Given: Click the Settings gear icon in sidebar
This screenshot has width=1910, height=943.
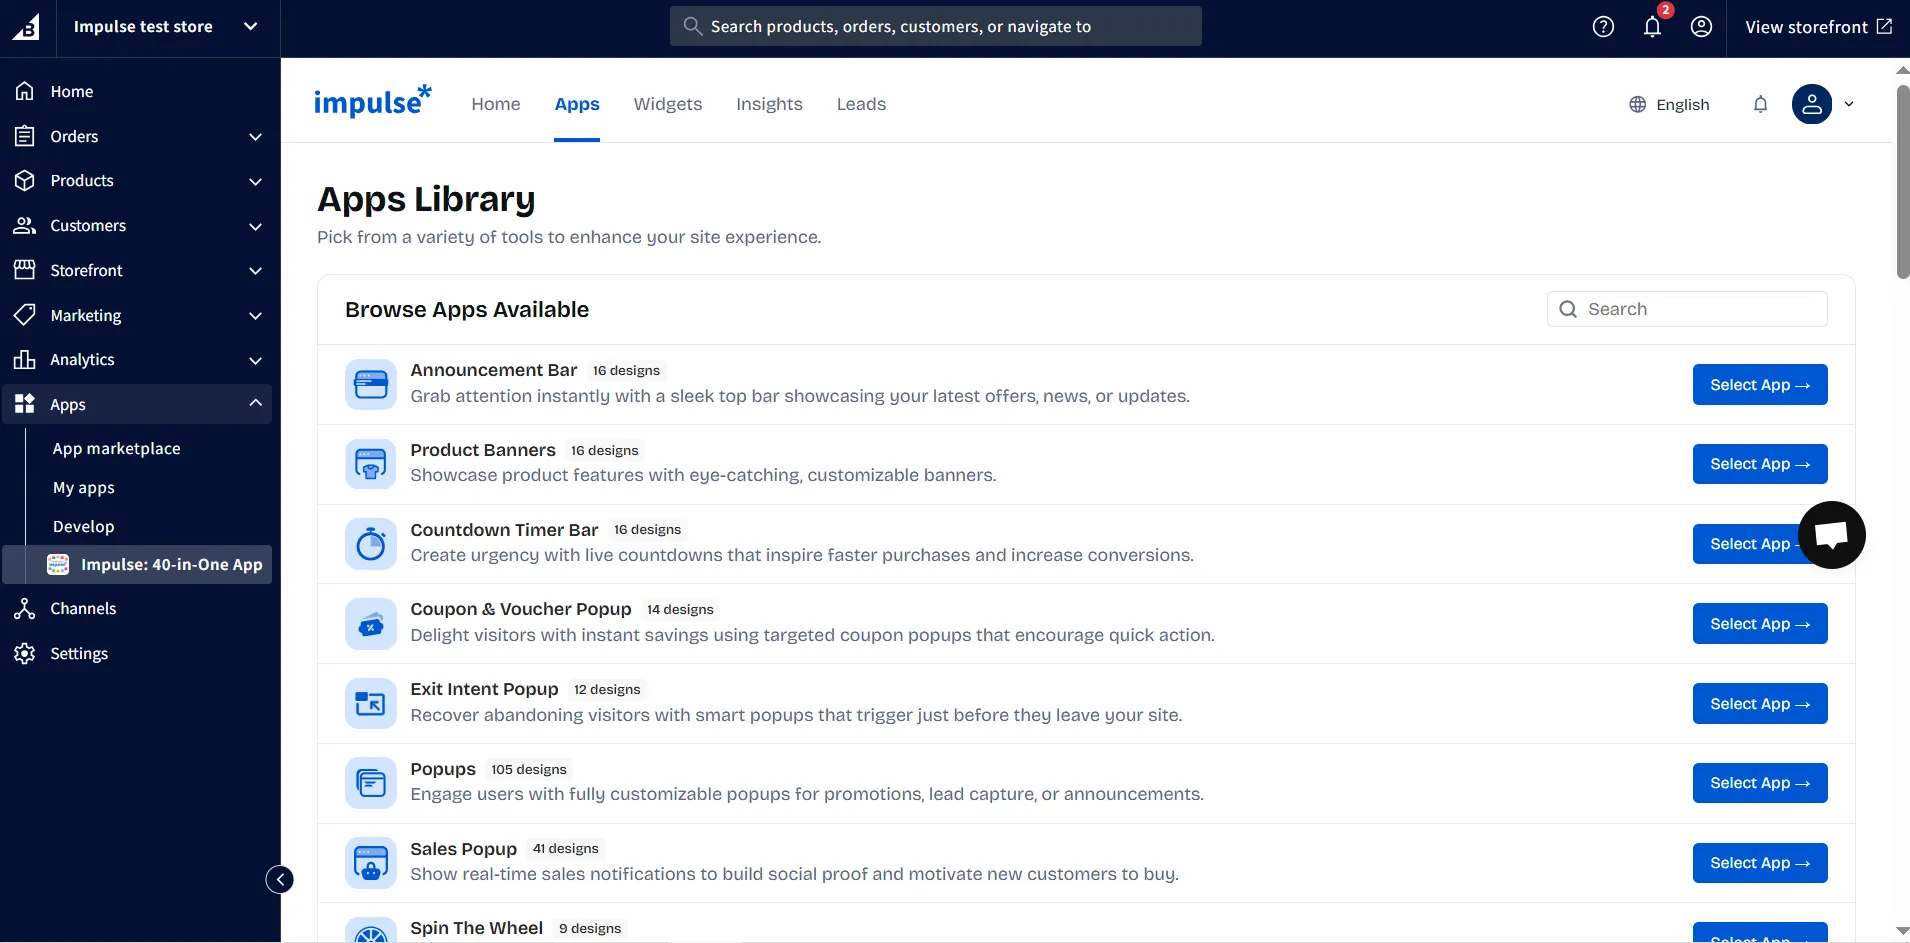Looking at the screenshot, I should 25,653.
